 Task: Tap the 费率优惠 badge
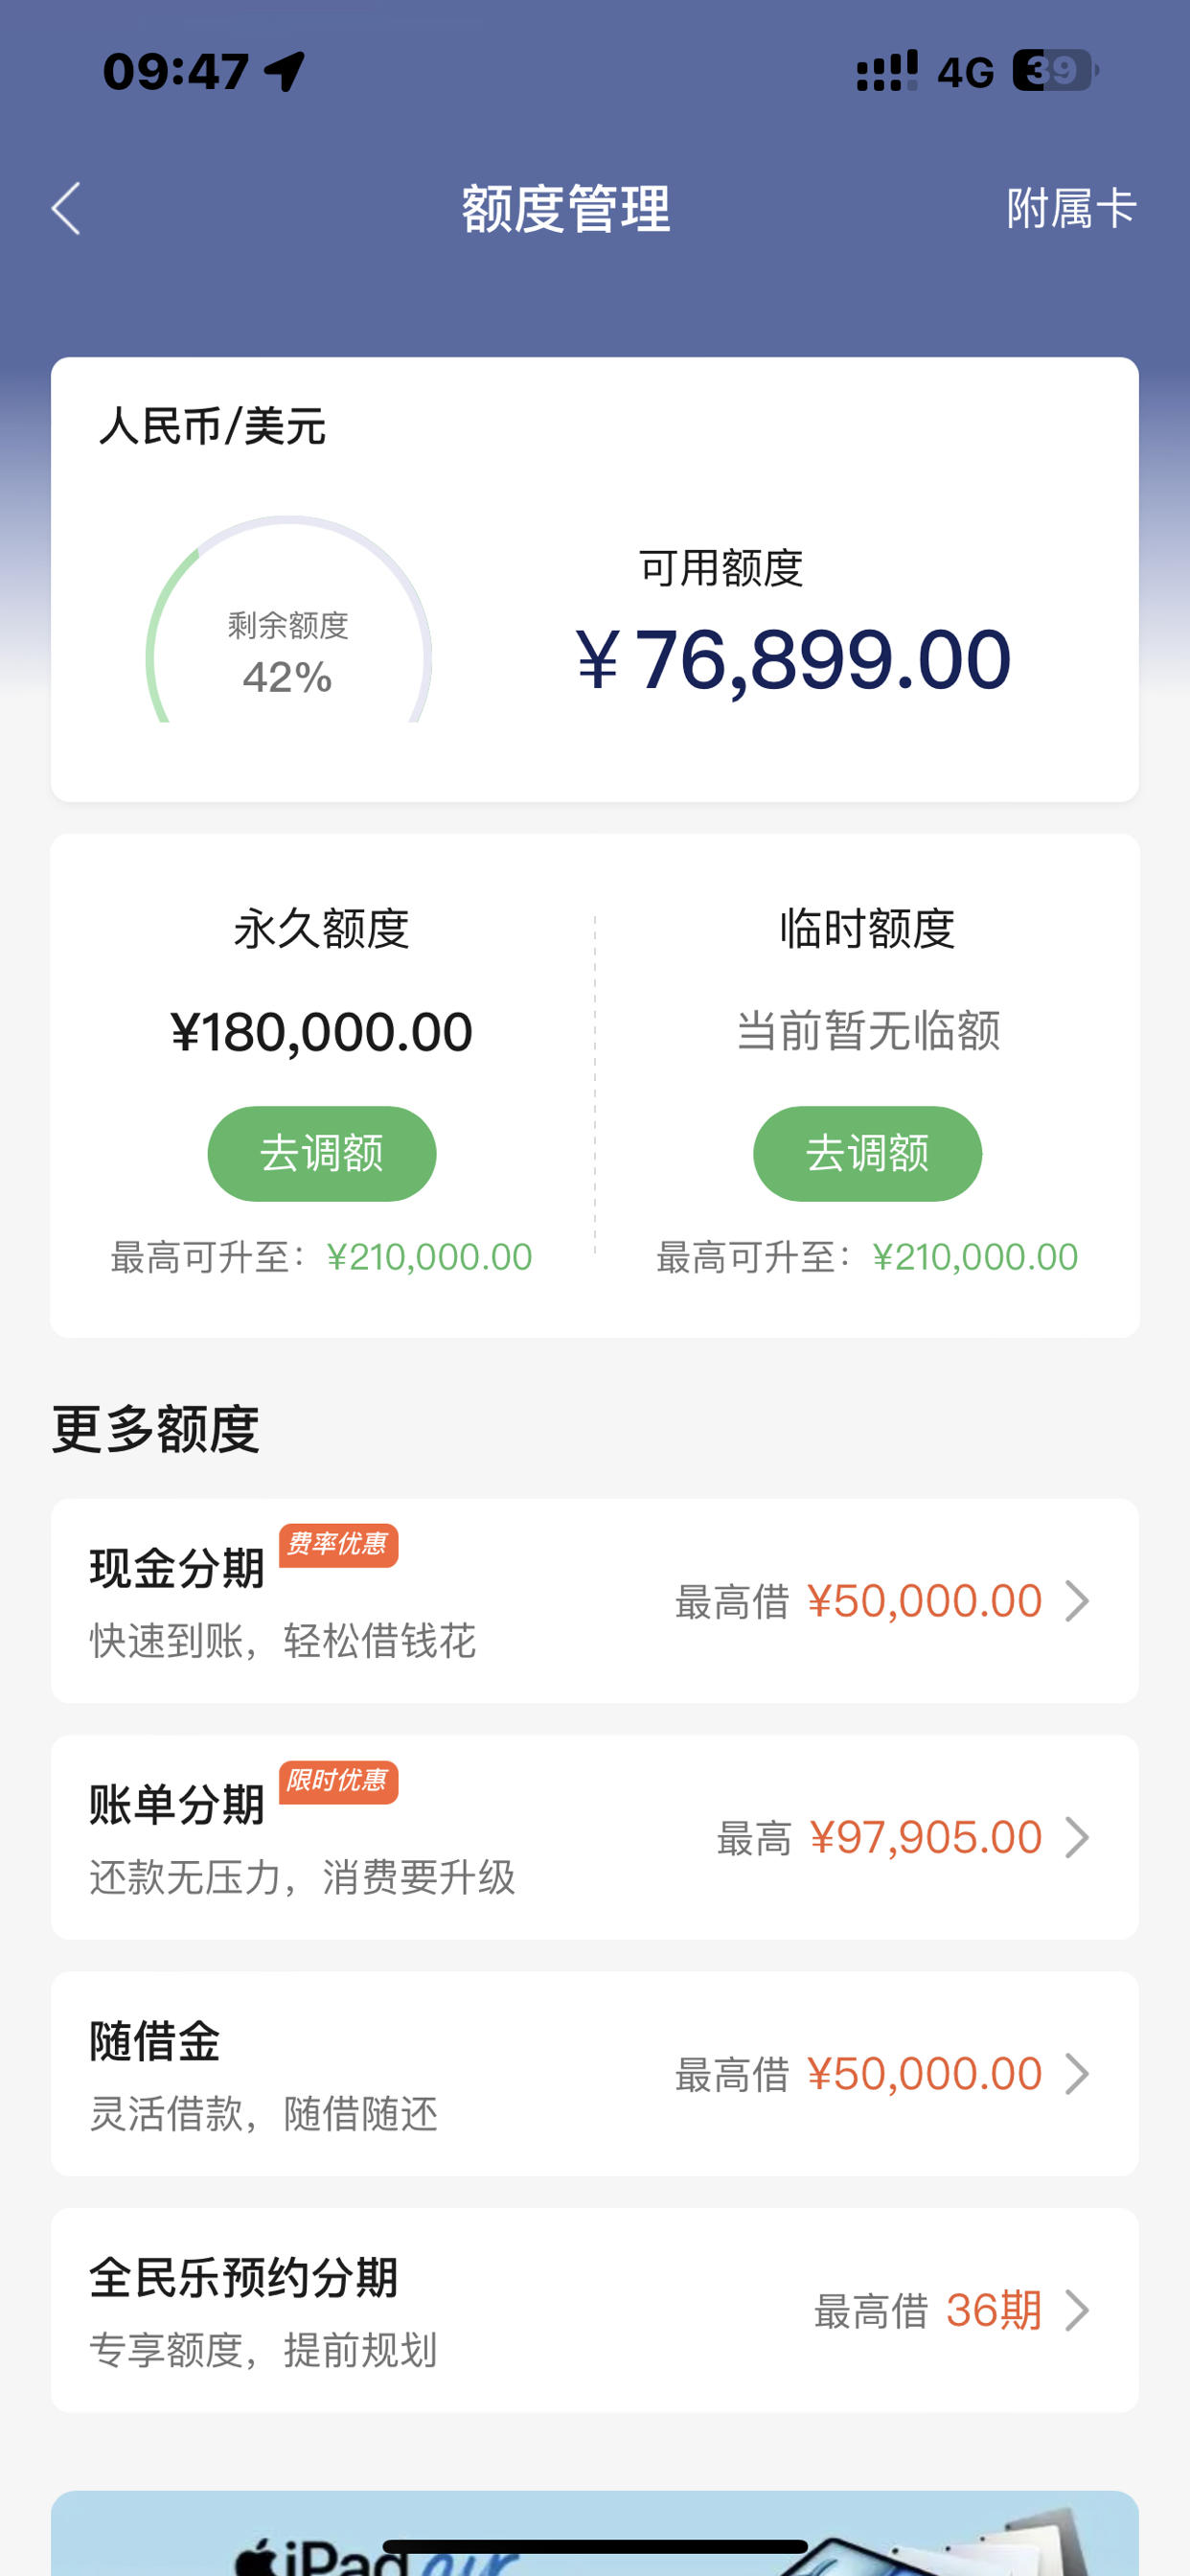pos(338,1545)
